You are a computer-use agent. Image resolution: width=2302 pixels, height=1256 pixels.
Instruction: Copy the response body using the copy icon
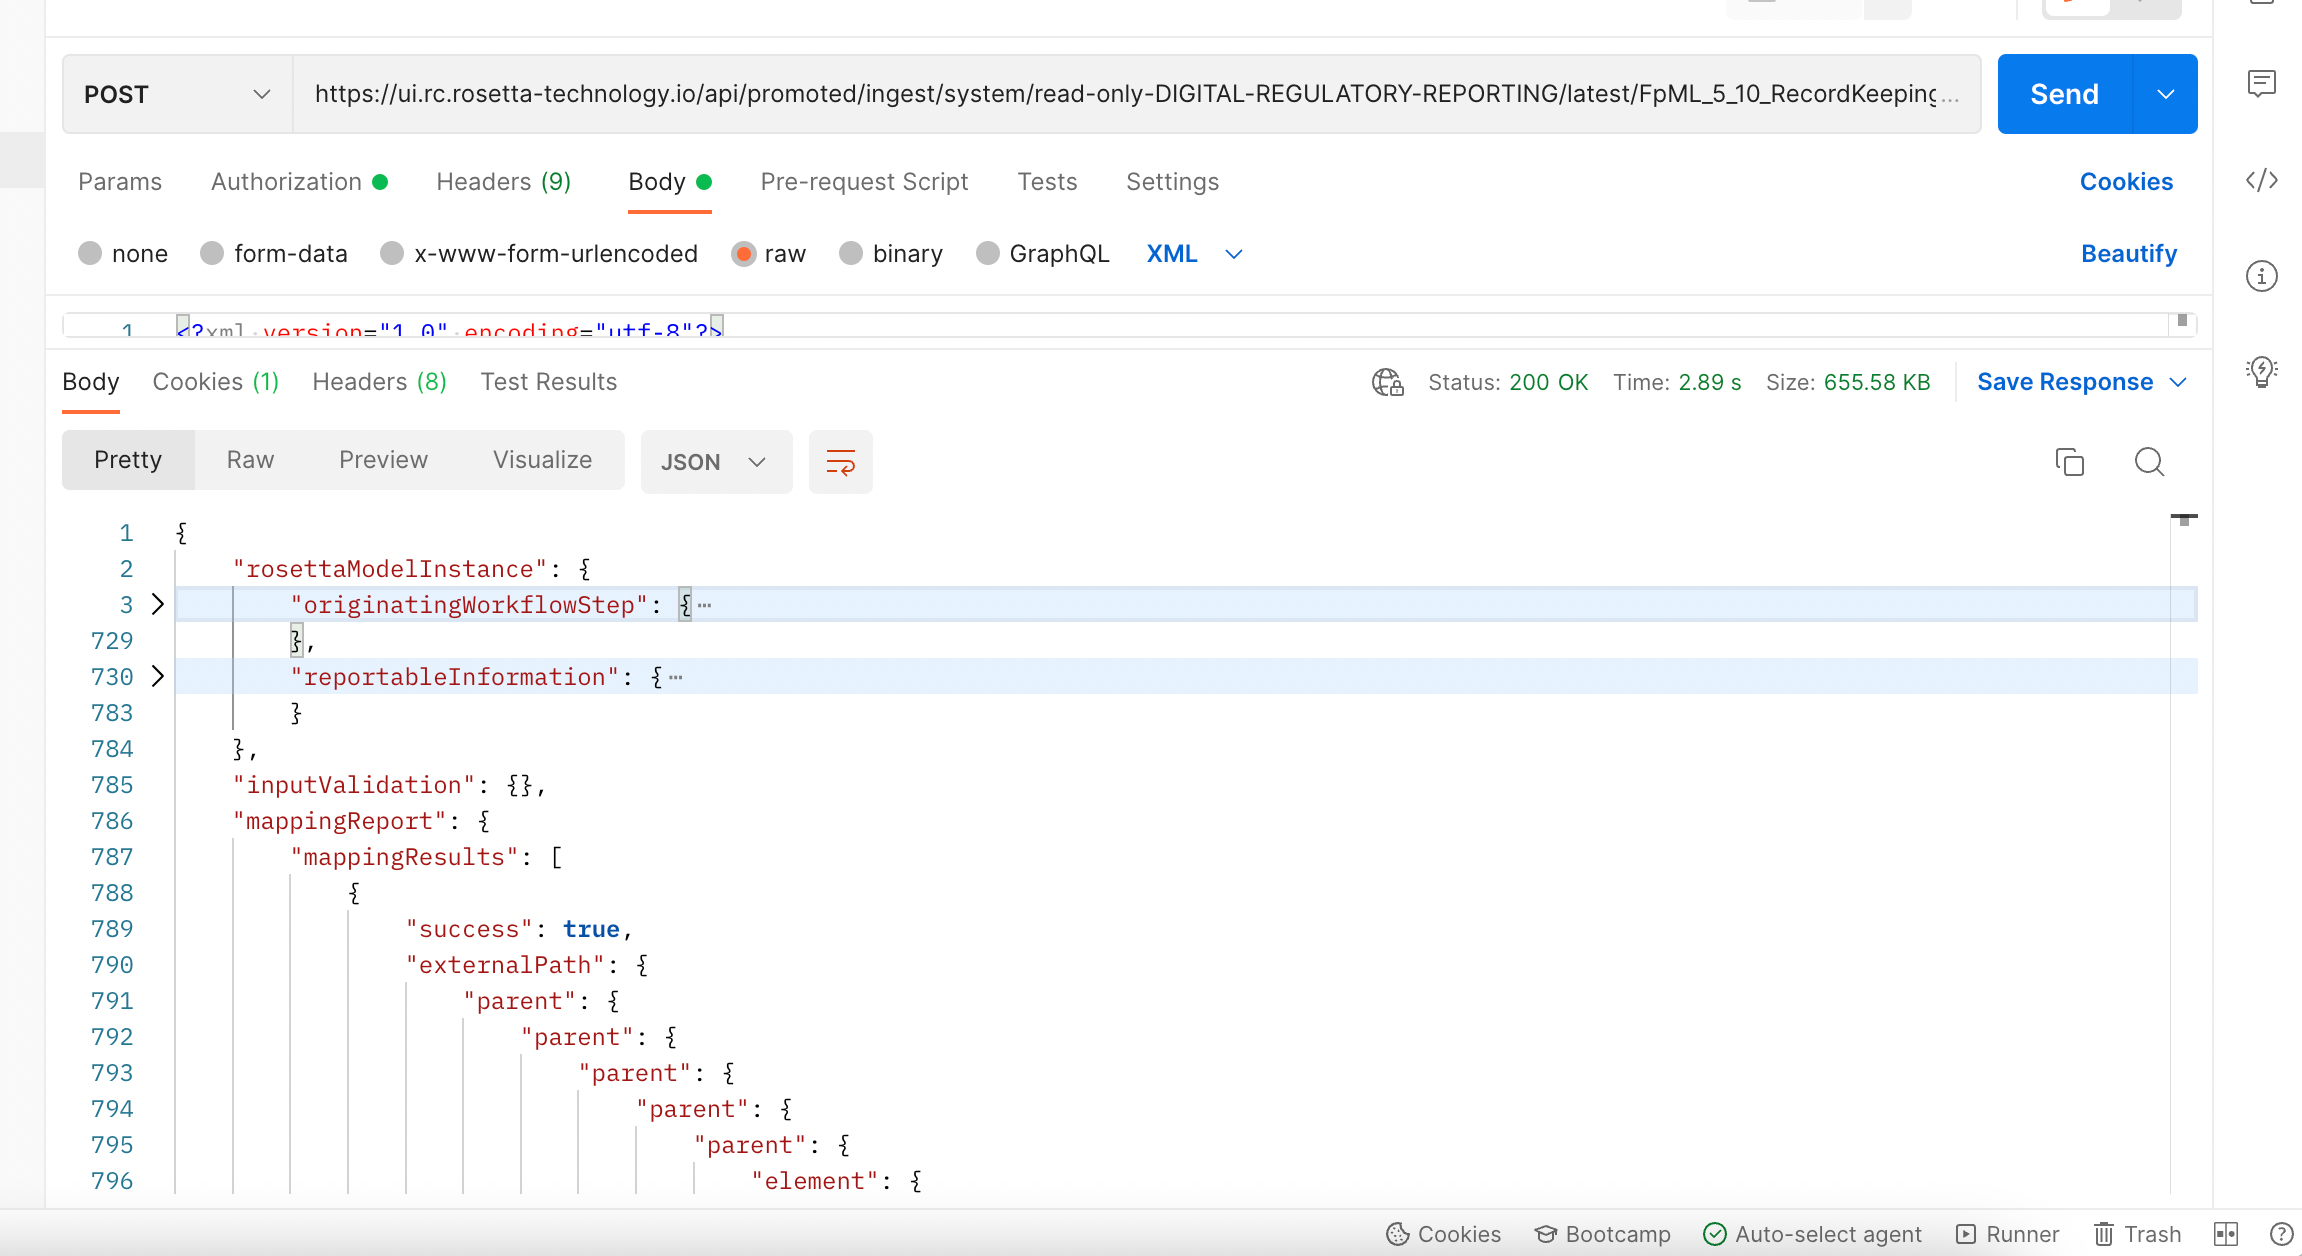coord(2070,462)
